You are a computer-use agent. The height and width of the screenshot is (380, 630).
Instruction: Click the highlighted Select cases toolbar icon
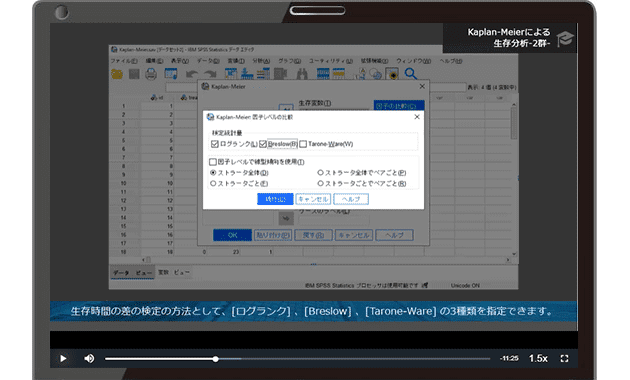(392, 74)
